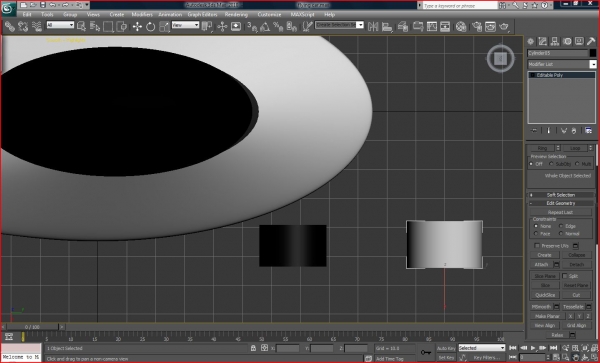Open the Render Setup teapot icon

coord(477,26)
